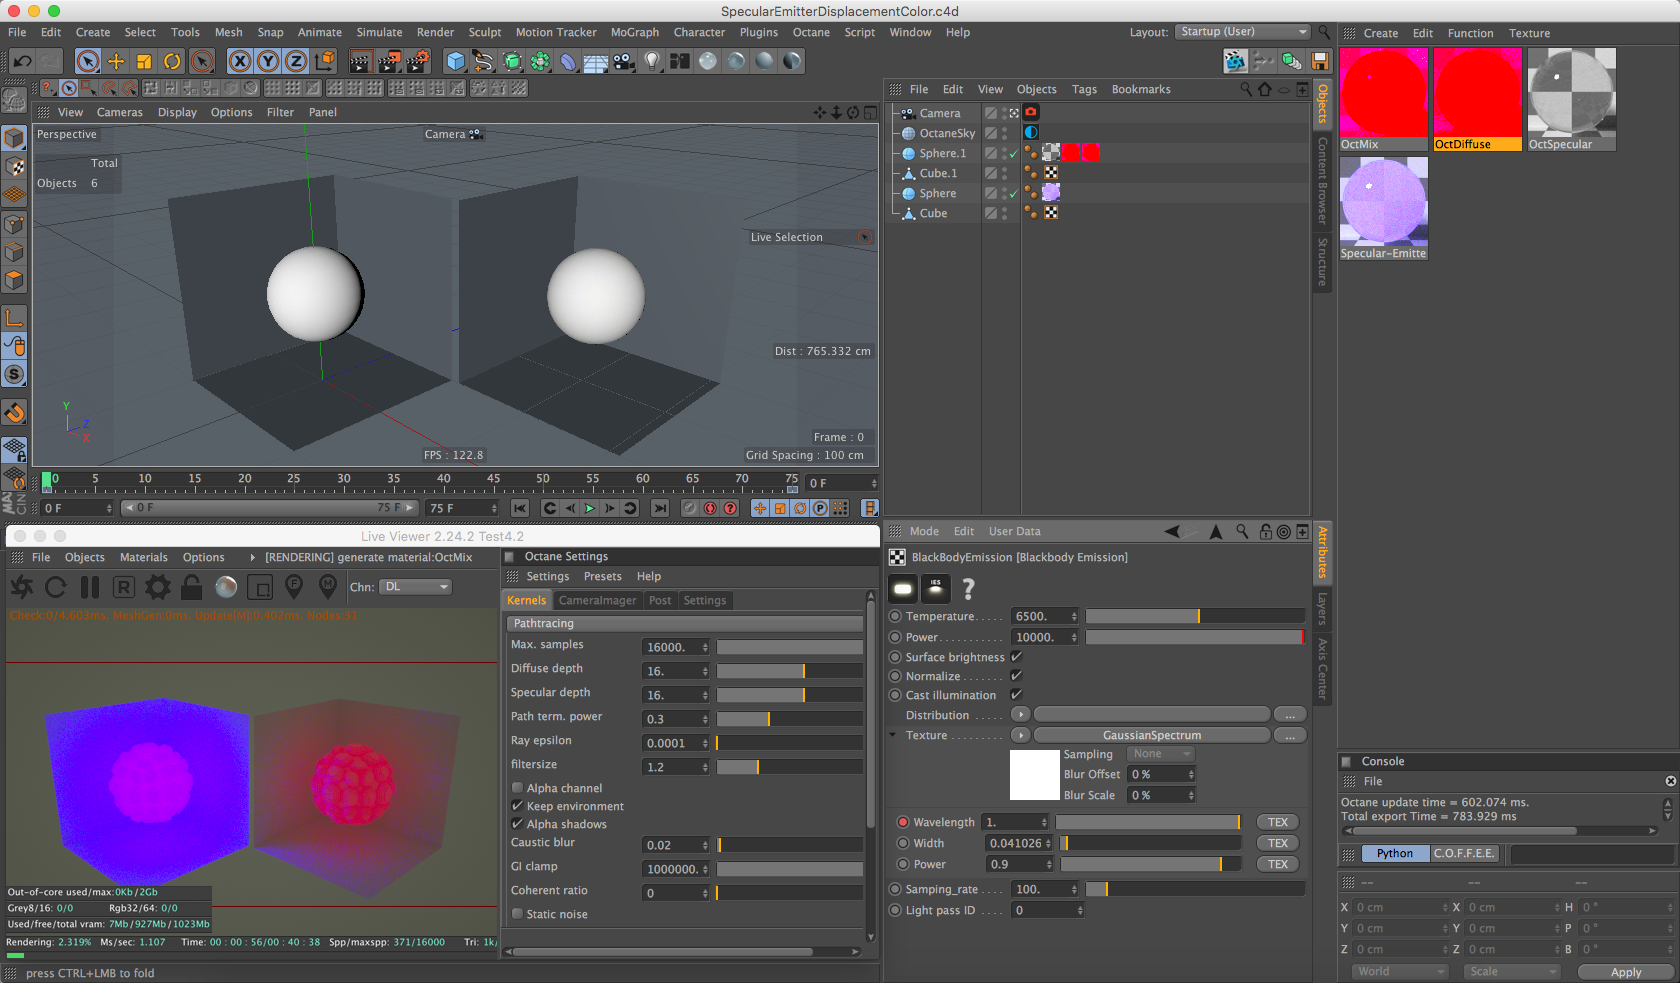This screenshot has width=1680, height=983.
Task: Toggle the Static noise checkbox
Action: (518, 914)
